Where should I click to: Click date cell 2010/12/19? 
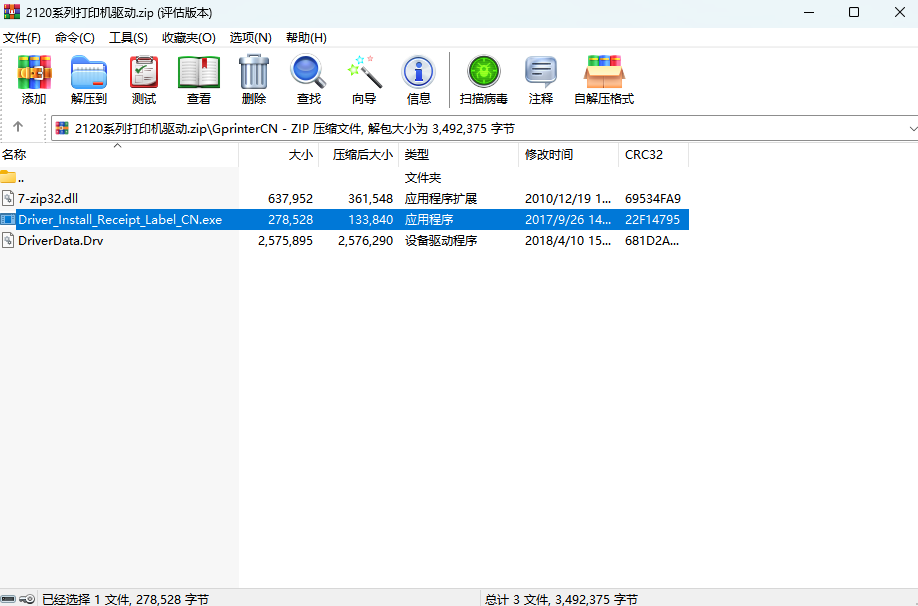(568, 198)
